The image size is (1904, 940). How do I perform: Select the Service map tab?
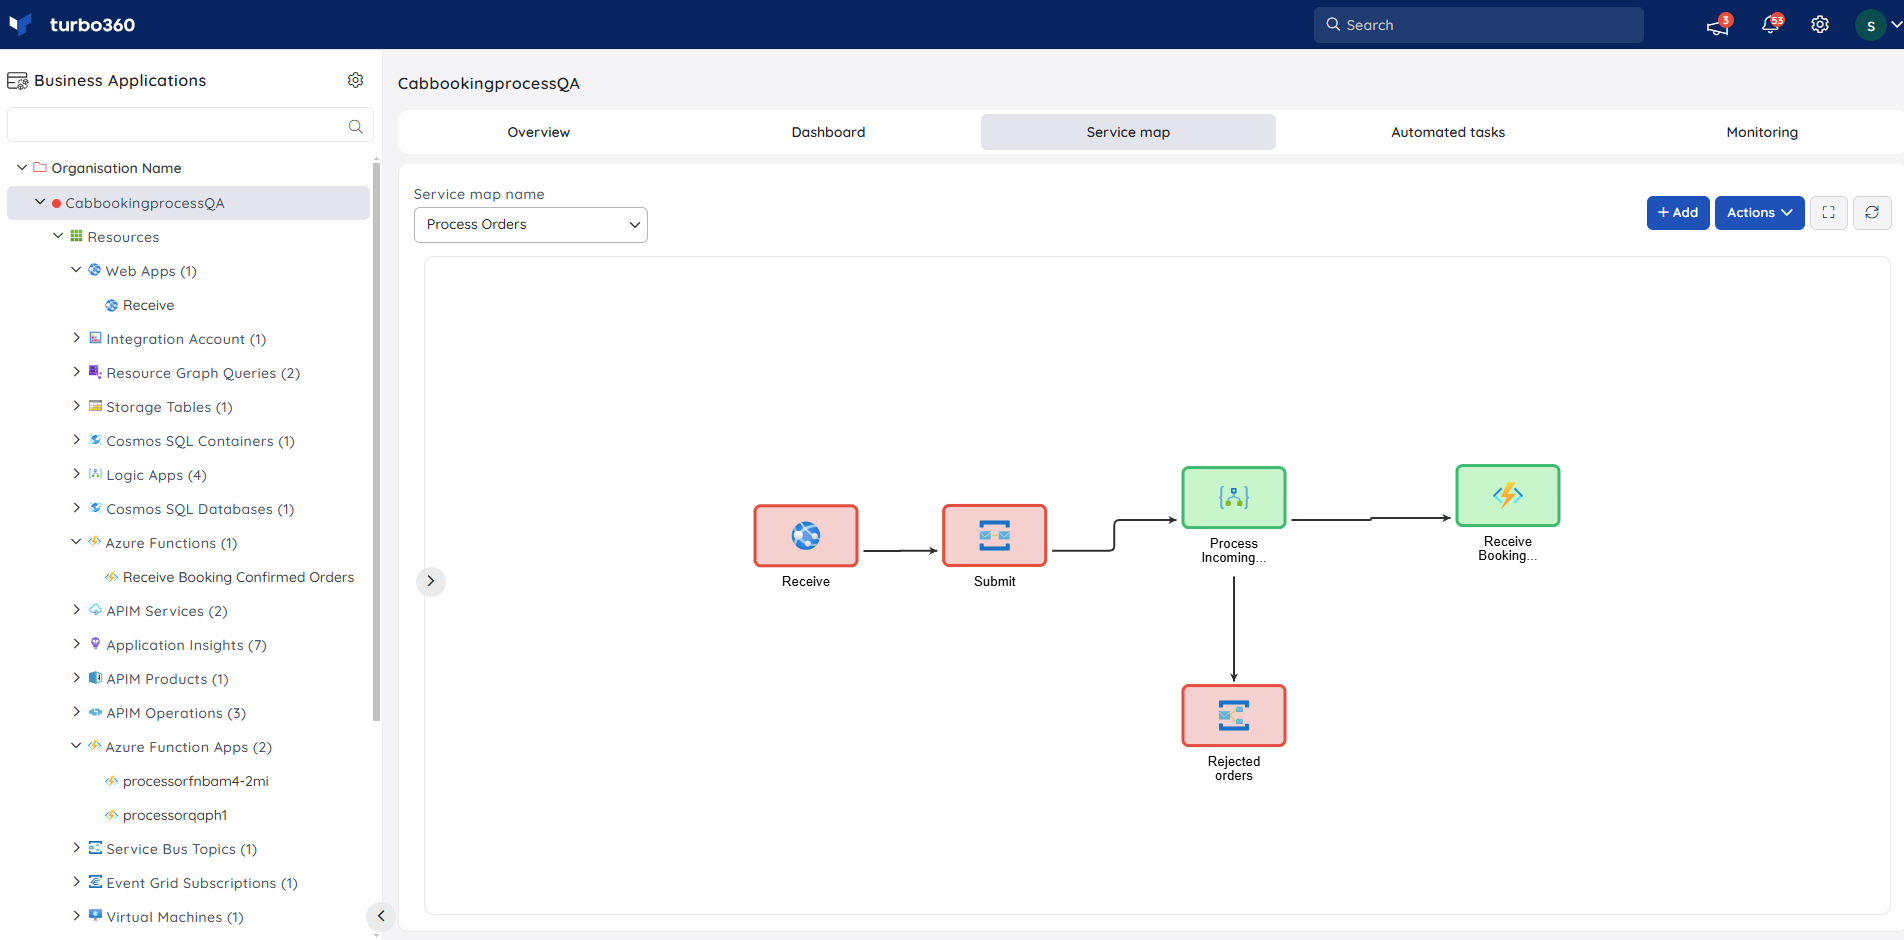tap(1128, 132)
